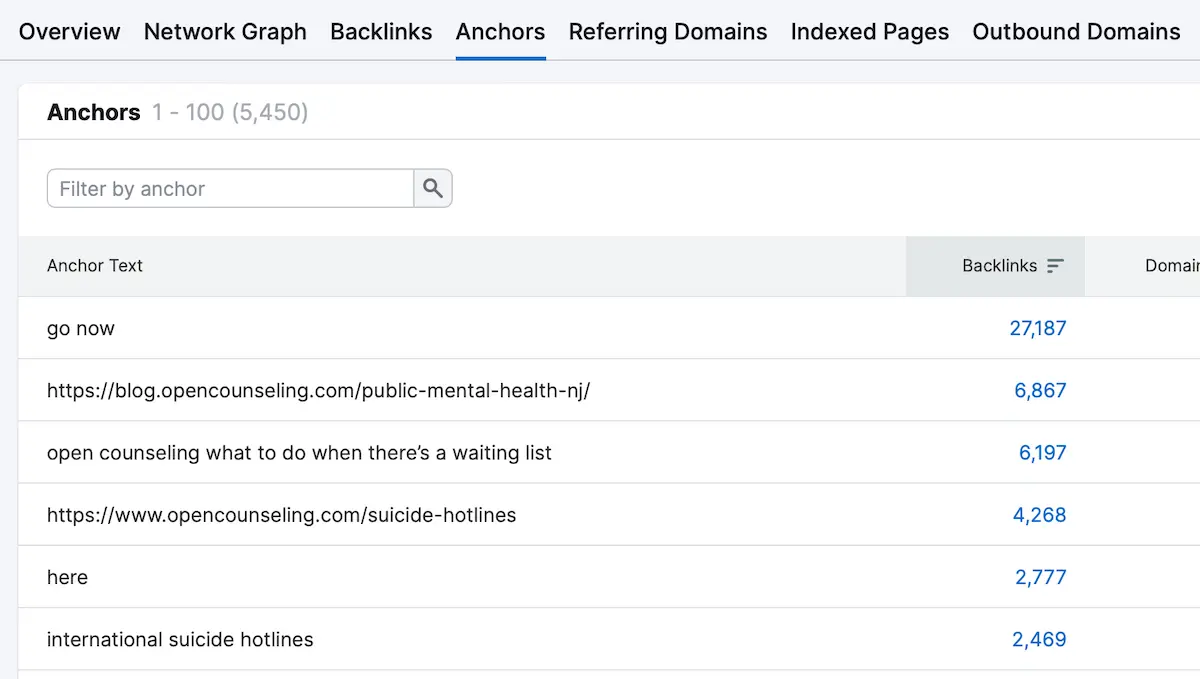Image resolution: width=1200 pixels, height=679 pixels.
Task: Click the sort icon in Backlinks column
Action: pos(1055,266)
